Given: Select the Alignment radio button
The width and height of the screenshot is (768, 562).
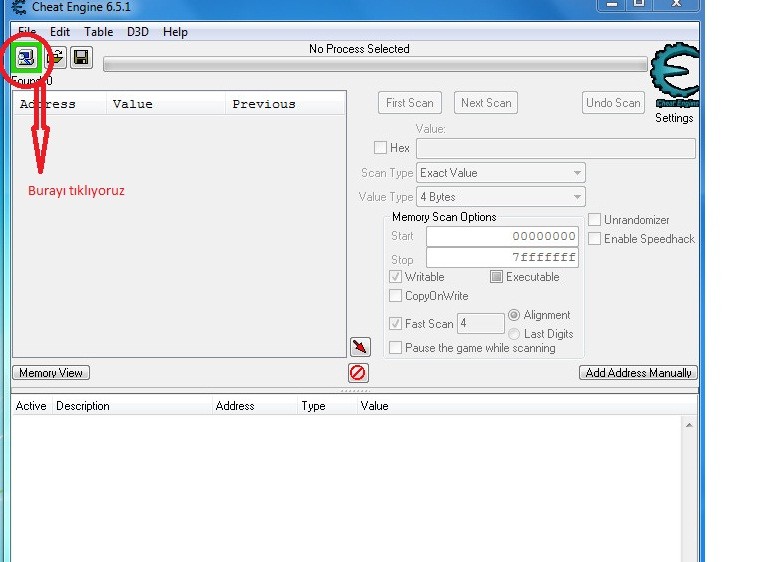Looking at the screenshot, I should click(x=514, y=315).
